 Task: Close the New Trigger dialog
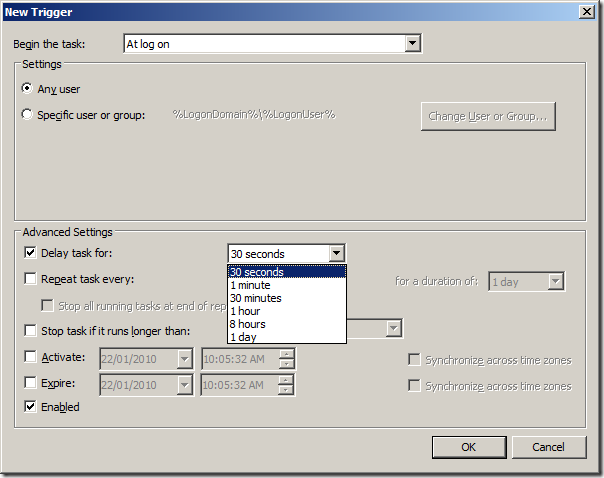[x=588, y=11]
